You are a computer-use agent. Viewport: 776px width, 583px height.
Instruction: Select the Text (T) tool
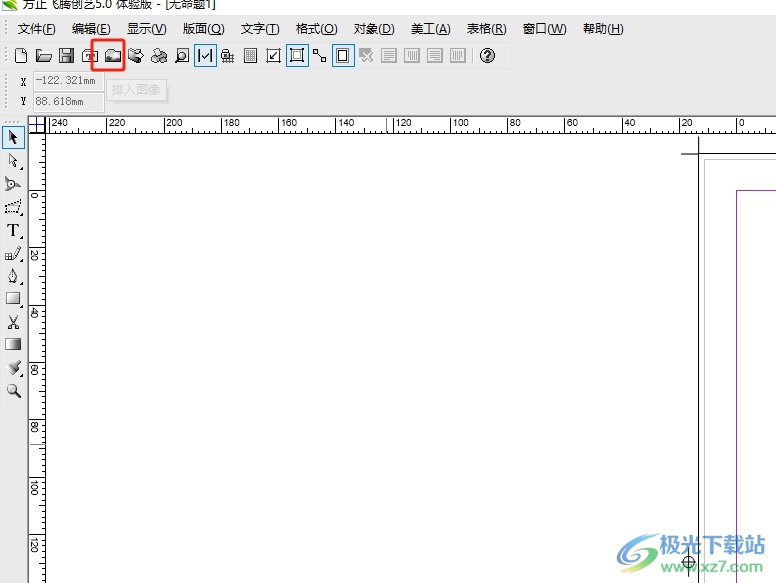click(13, 231)
